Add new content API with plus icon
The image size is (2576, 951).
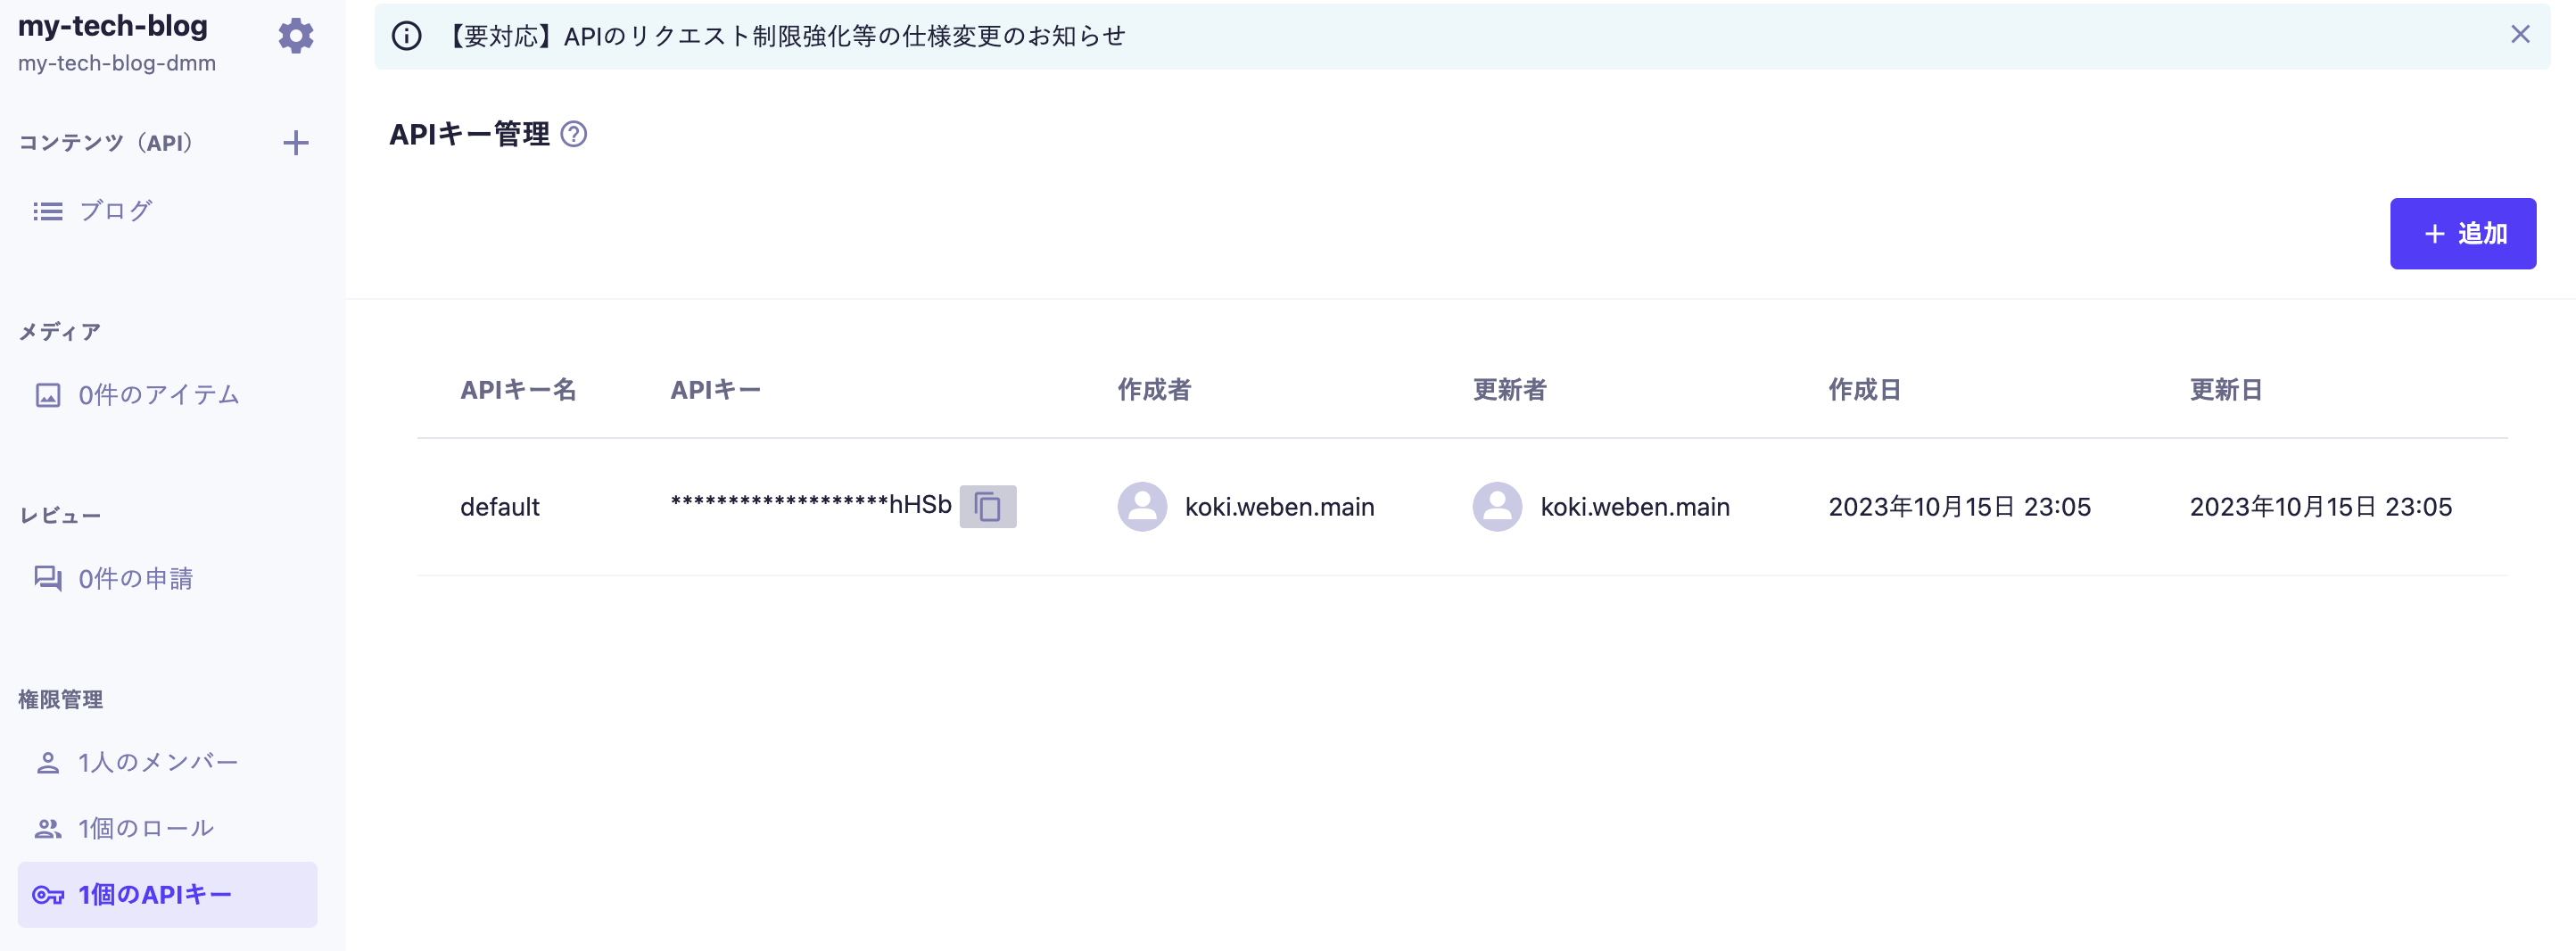pos(296,143)
